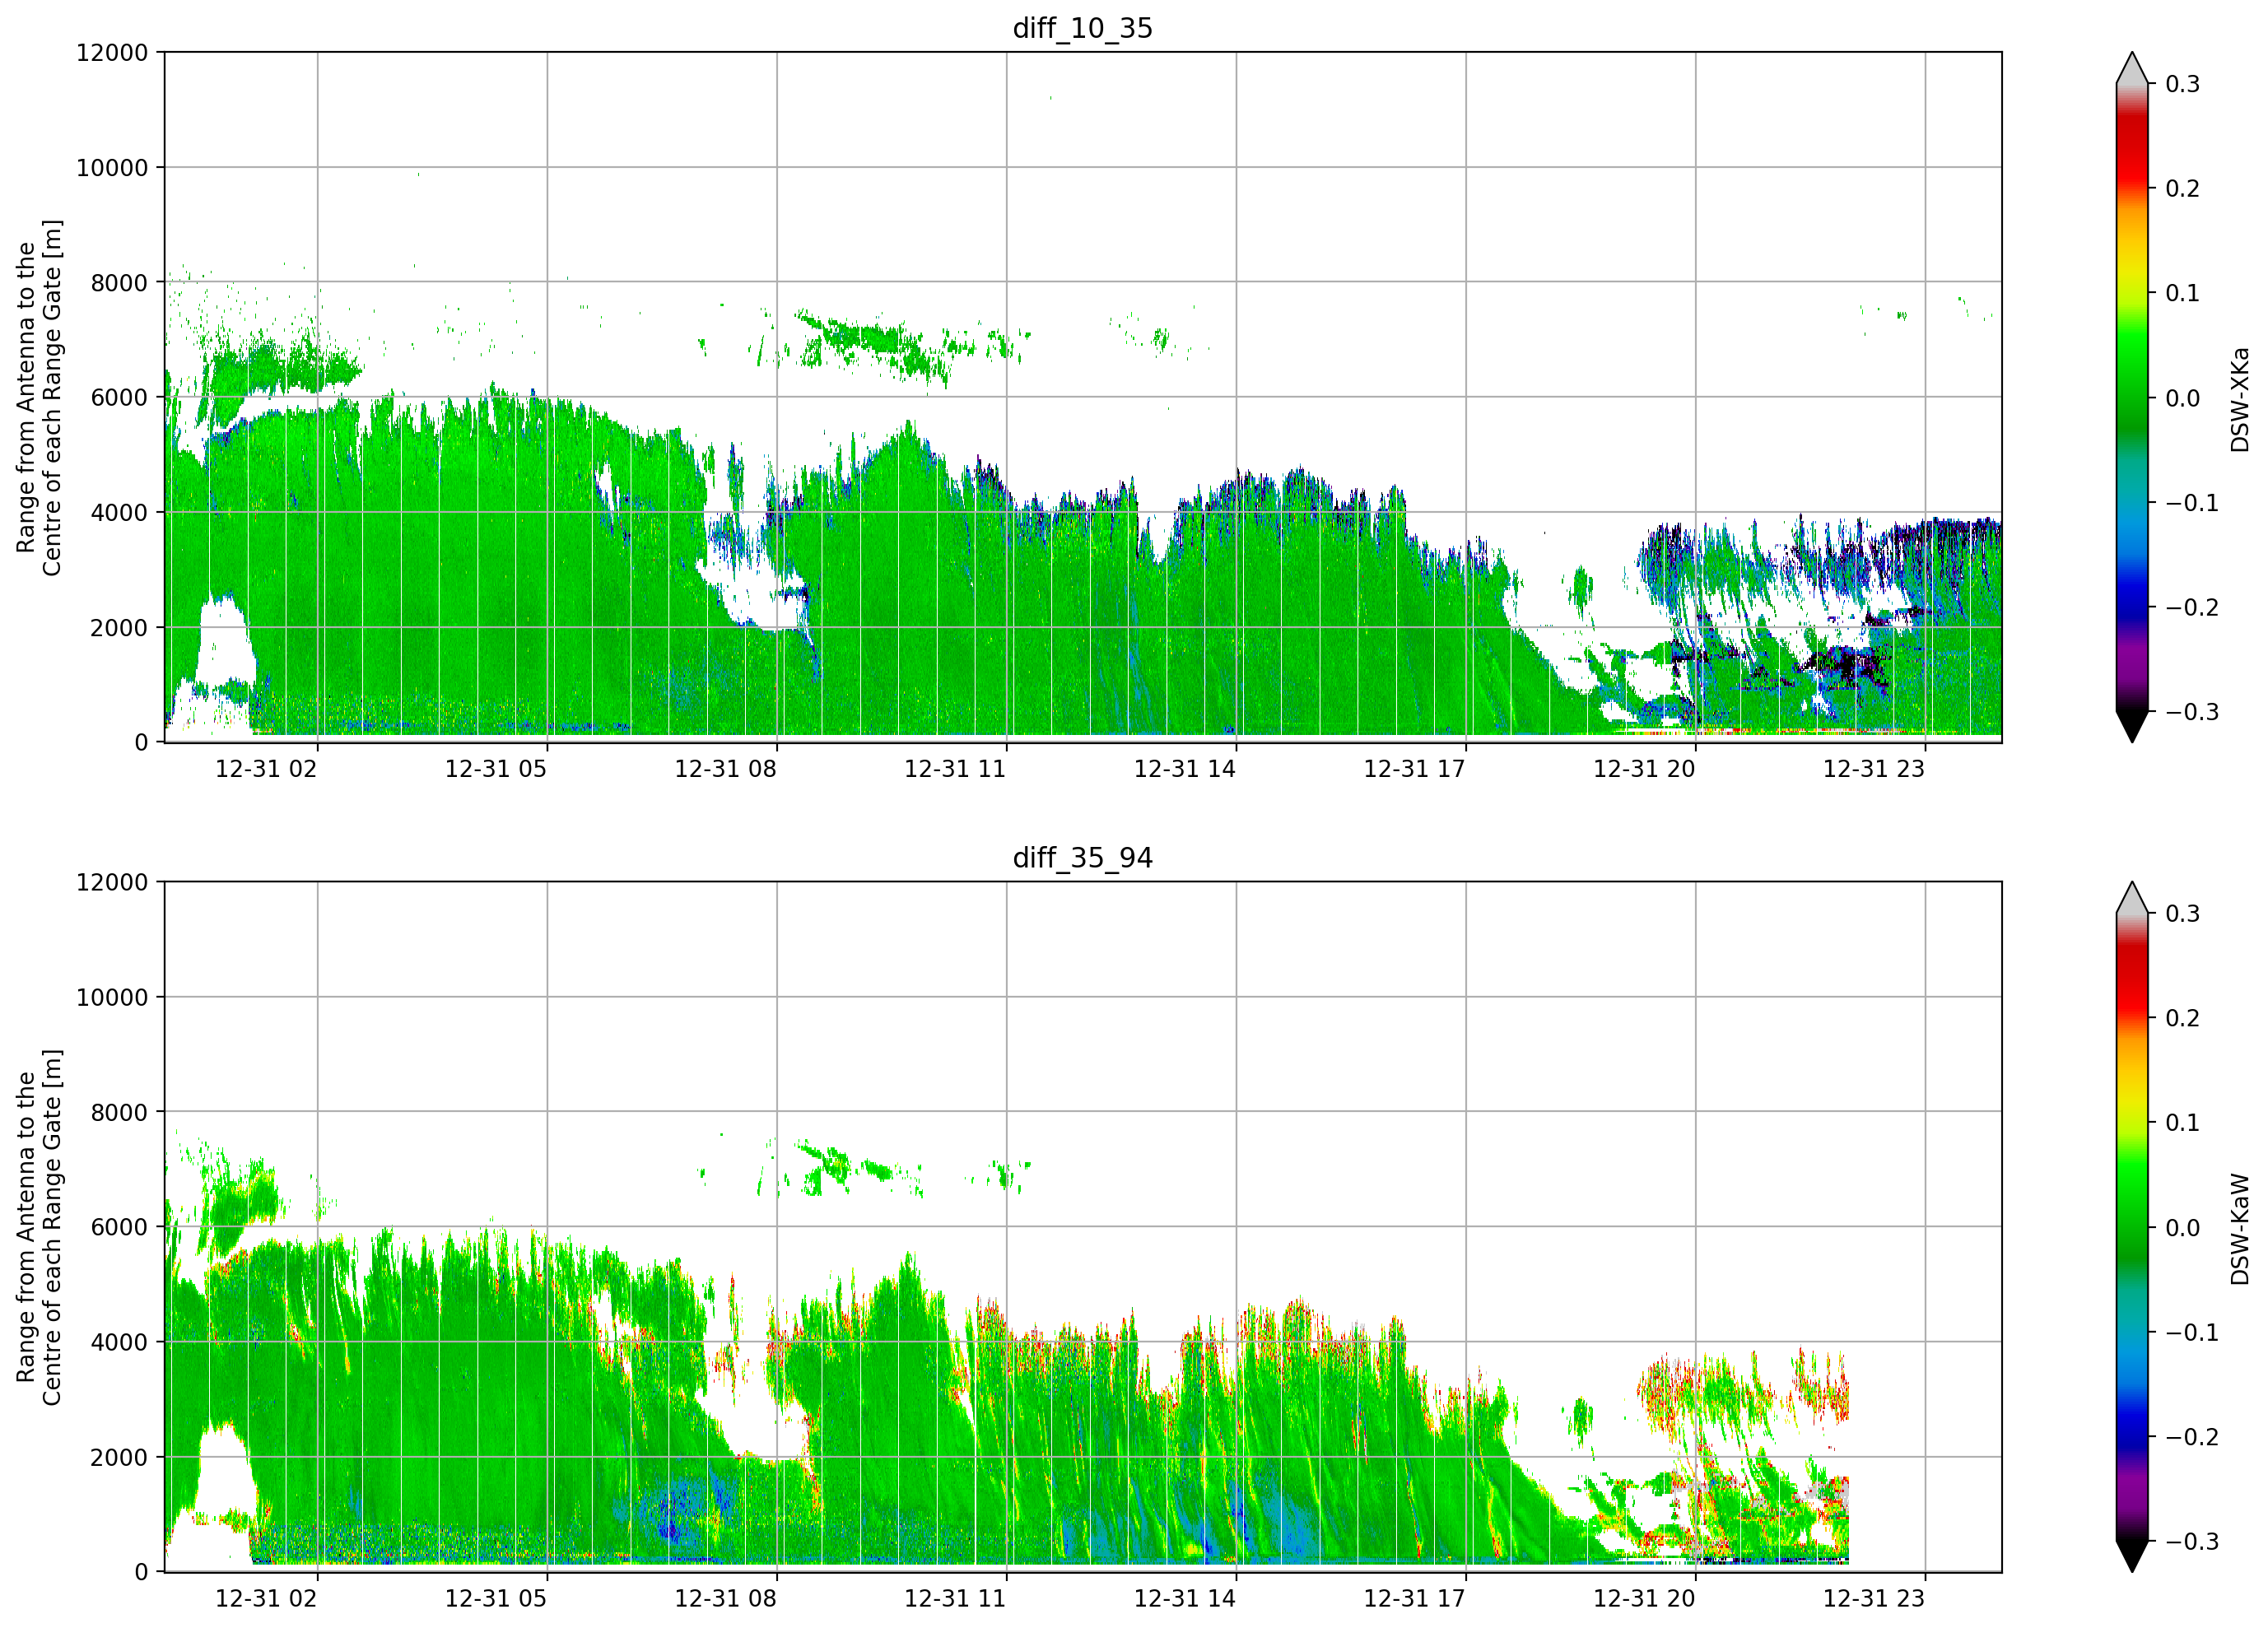Click the 0.2 tick on DSW-XKa colorbar
2268x1628 pixels.
point(2183,189)
